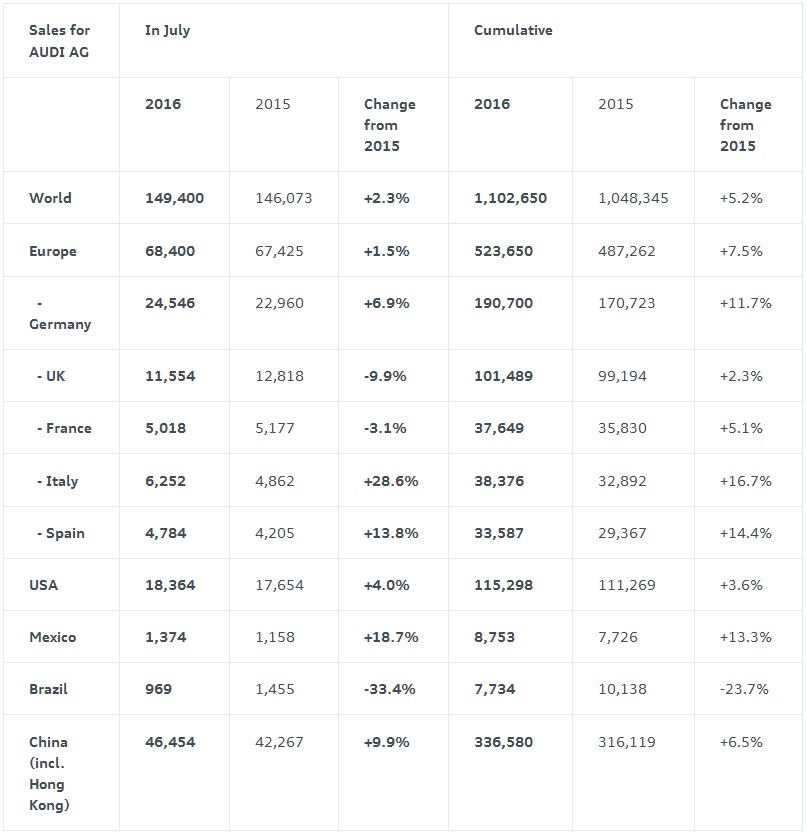Image resolution: width=807 pixels, height=834 pixels.
Task: Click the "In July" column group header
Action: 167,30
